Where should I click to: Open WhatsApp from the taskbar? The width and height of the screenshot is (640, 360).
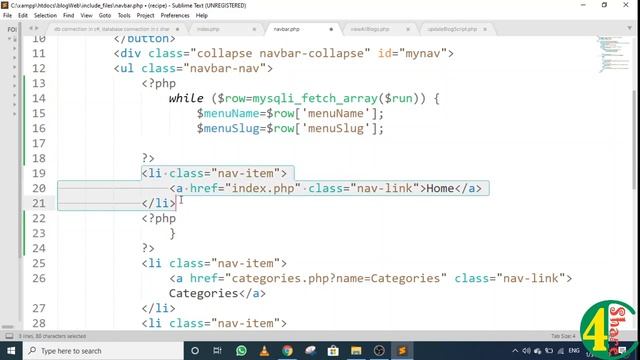[x=241, y=351]
